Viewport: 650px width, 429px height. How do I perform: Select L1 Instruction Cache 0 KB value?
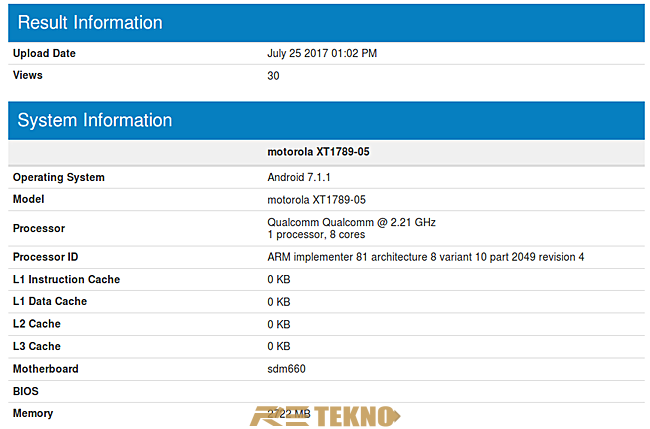pos(279,279)
